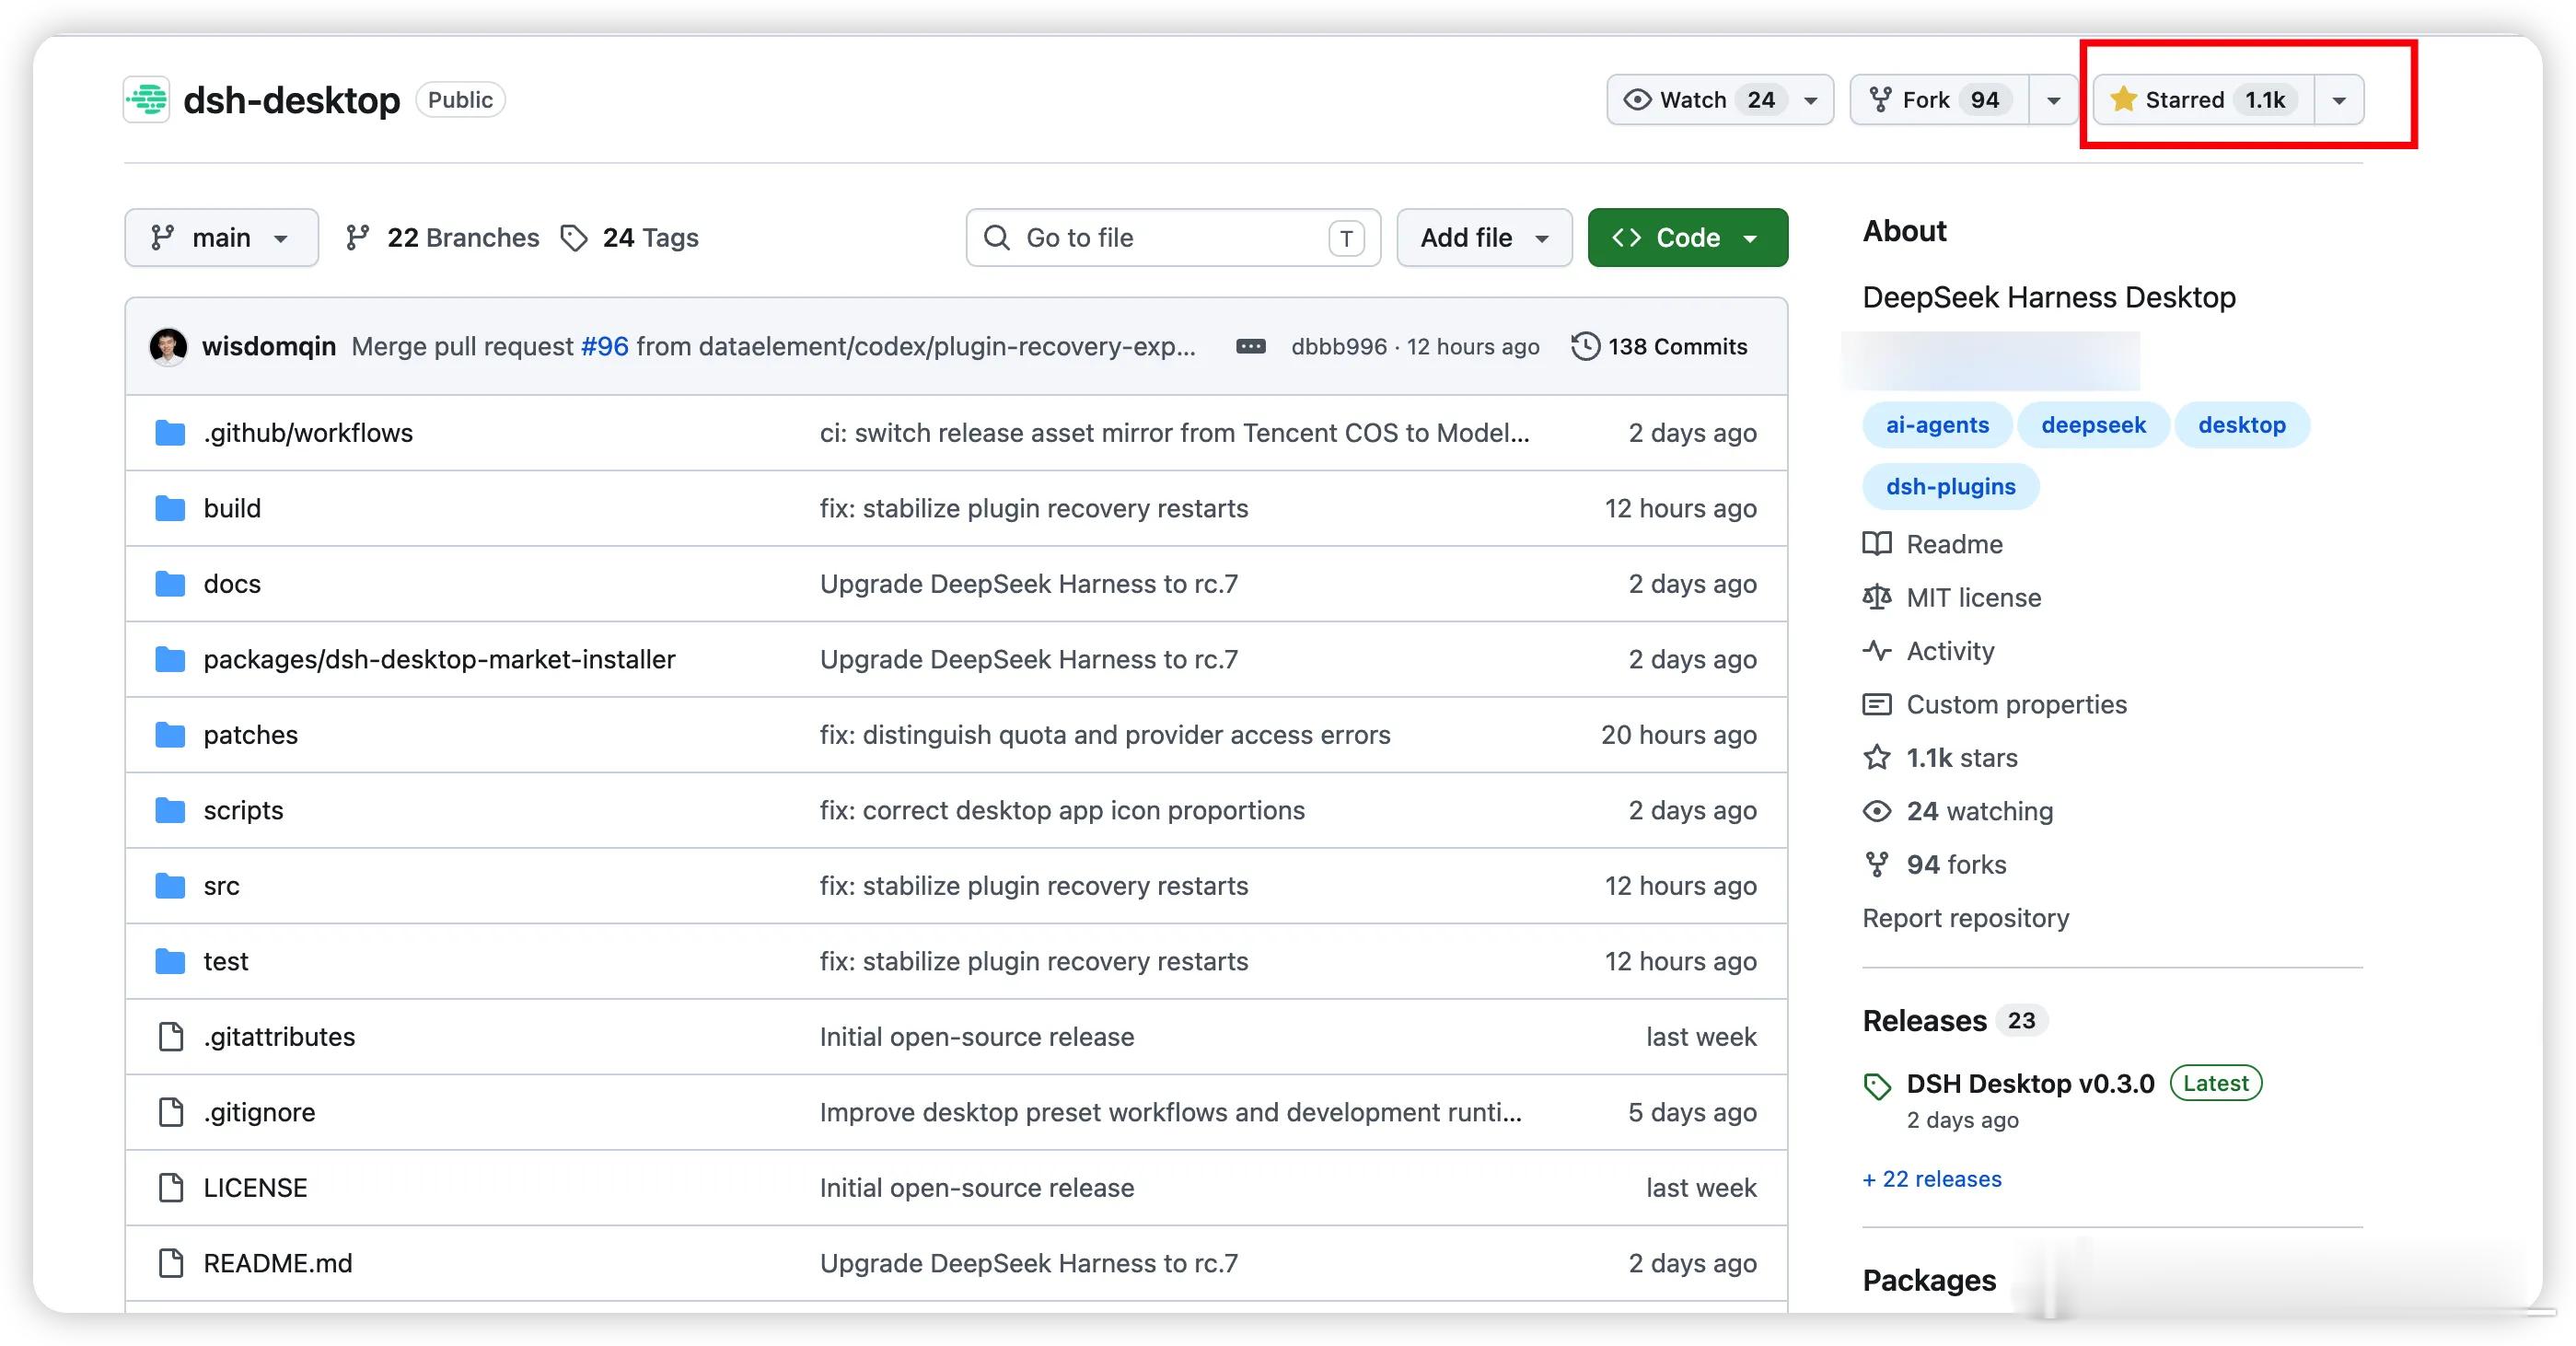The width and height of the screenshot is (2576, 1346).
Task: Click the pulse icon beside Activity
Action: click(x=1877, y=651)
